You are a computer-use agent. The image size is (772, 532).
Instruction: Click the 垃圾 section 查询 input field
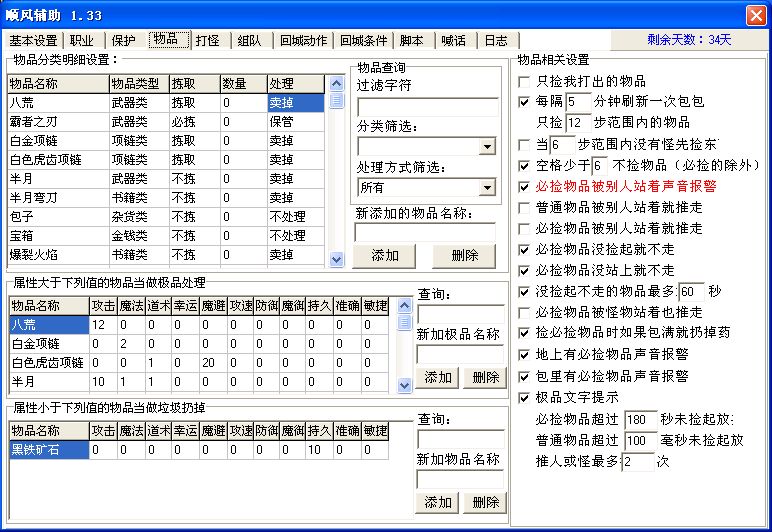(460, 439)
